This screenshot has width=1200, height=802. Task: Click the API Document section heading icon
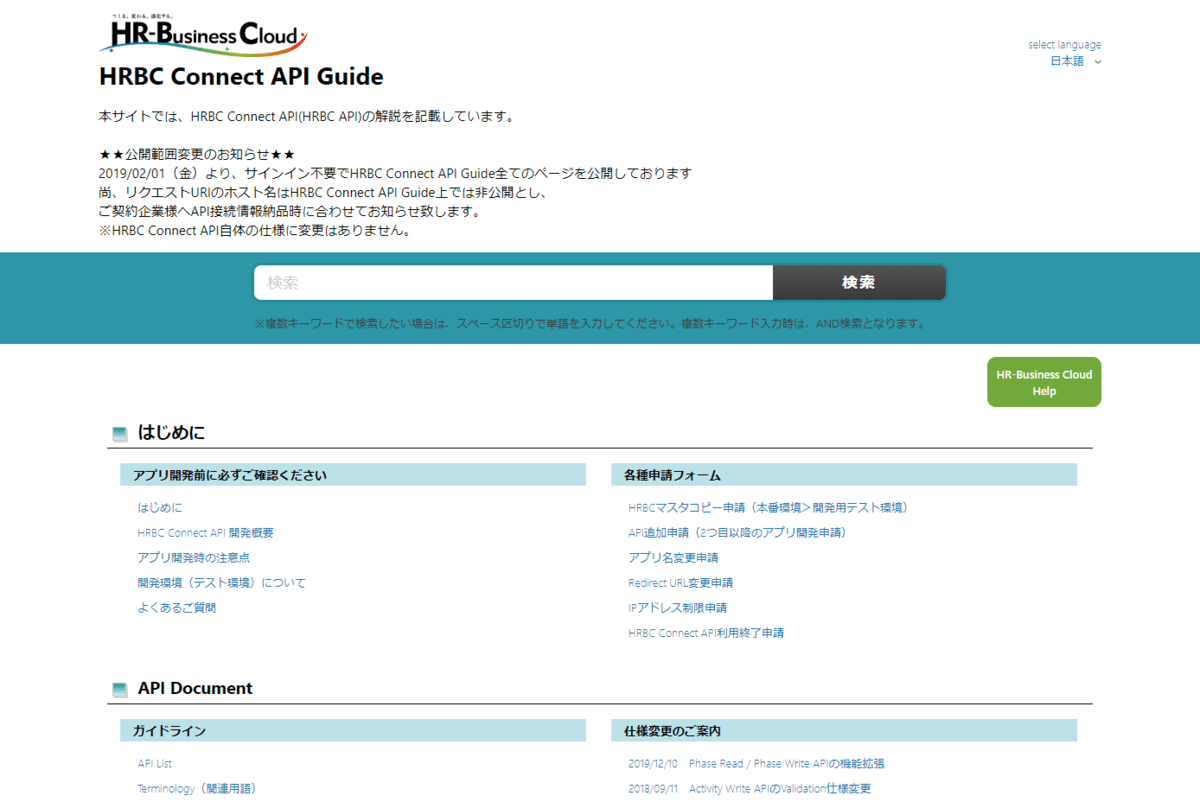(x=120, y=689)
